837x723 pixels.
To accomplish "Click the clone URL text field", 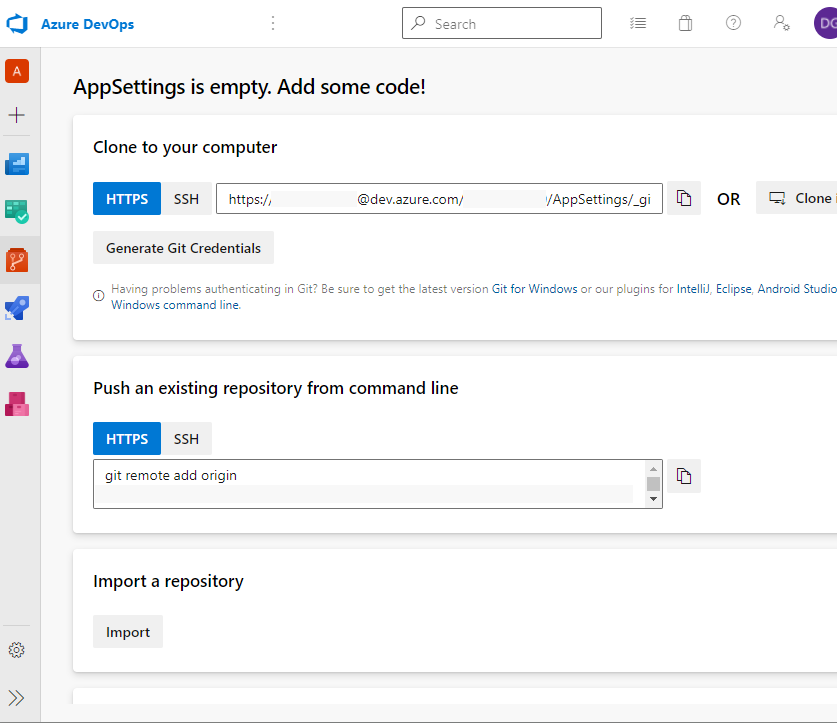I will point(439,199).
